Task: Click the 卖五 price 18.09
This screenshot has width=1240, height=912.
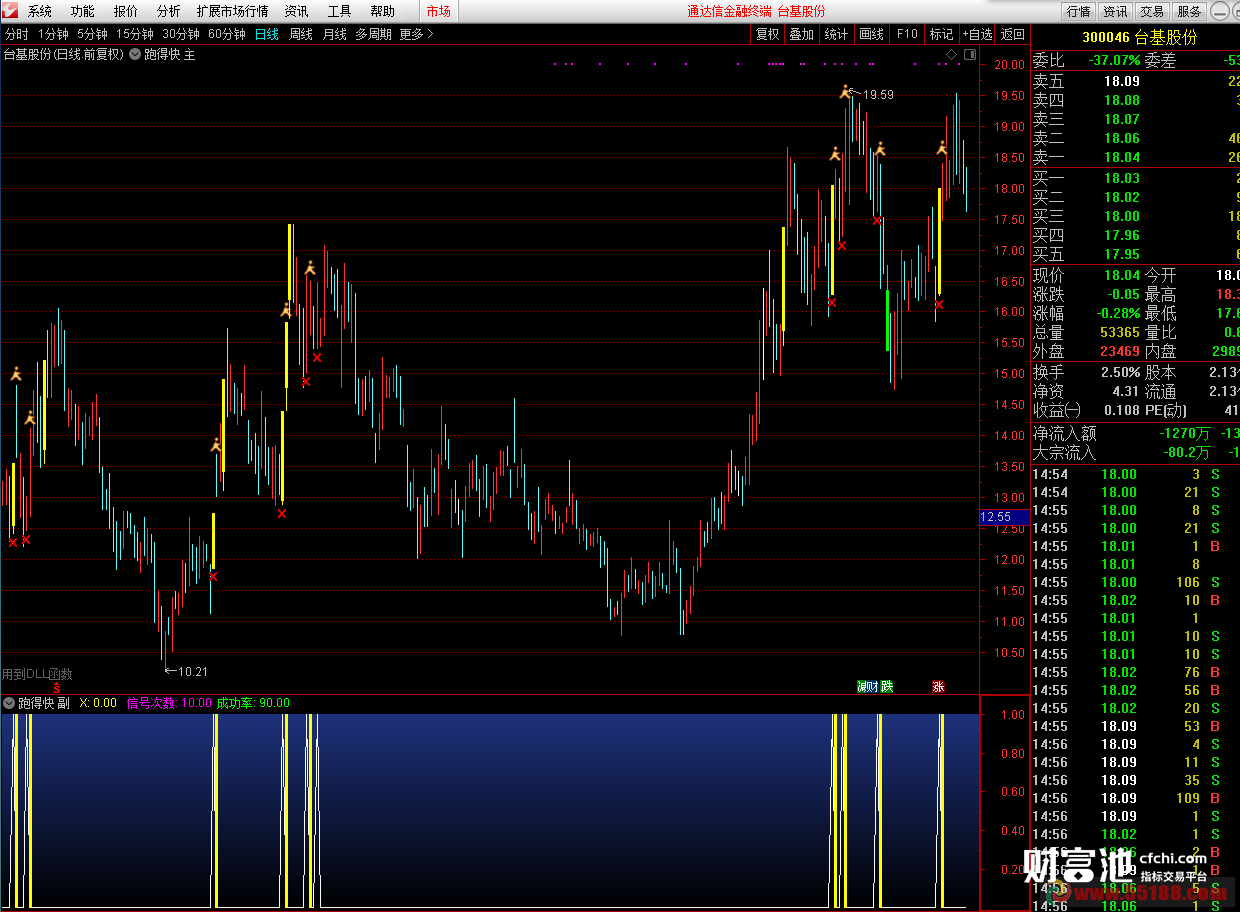Action: pyautogui.click(x=1121, y=81)
